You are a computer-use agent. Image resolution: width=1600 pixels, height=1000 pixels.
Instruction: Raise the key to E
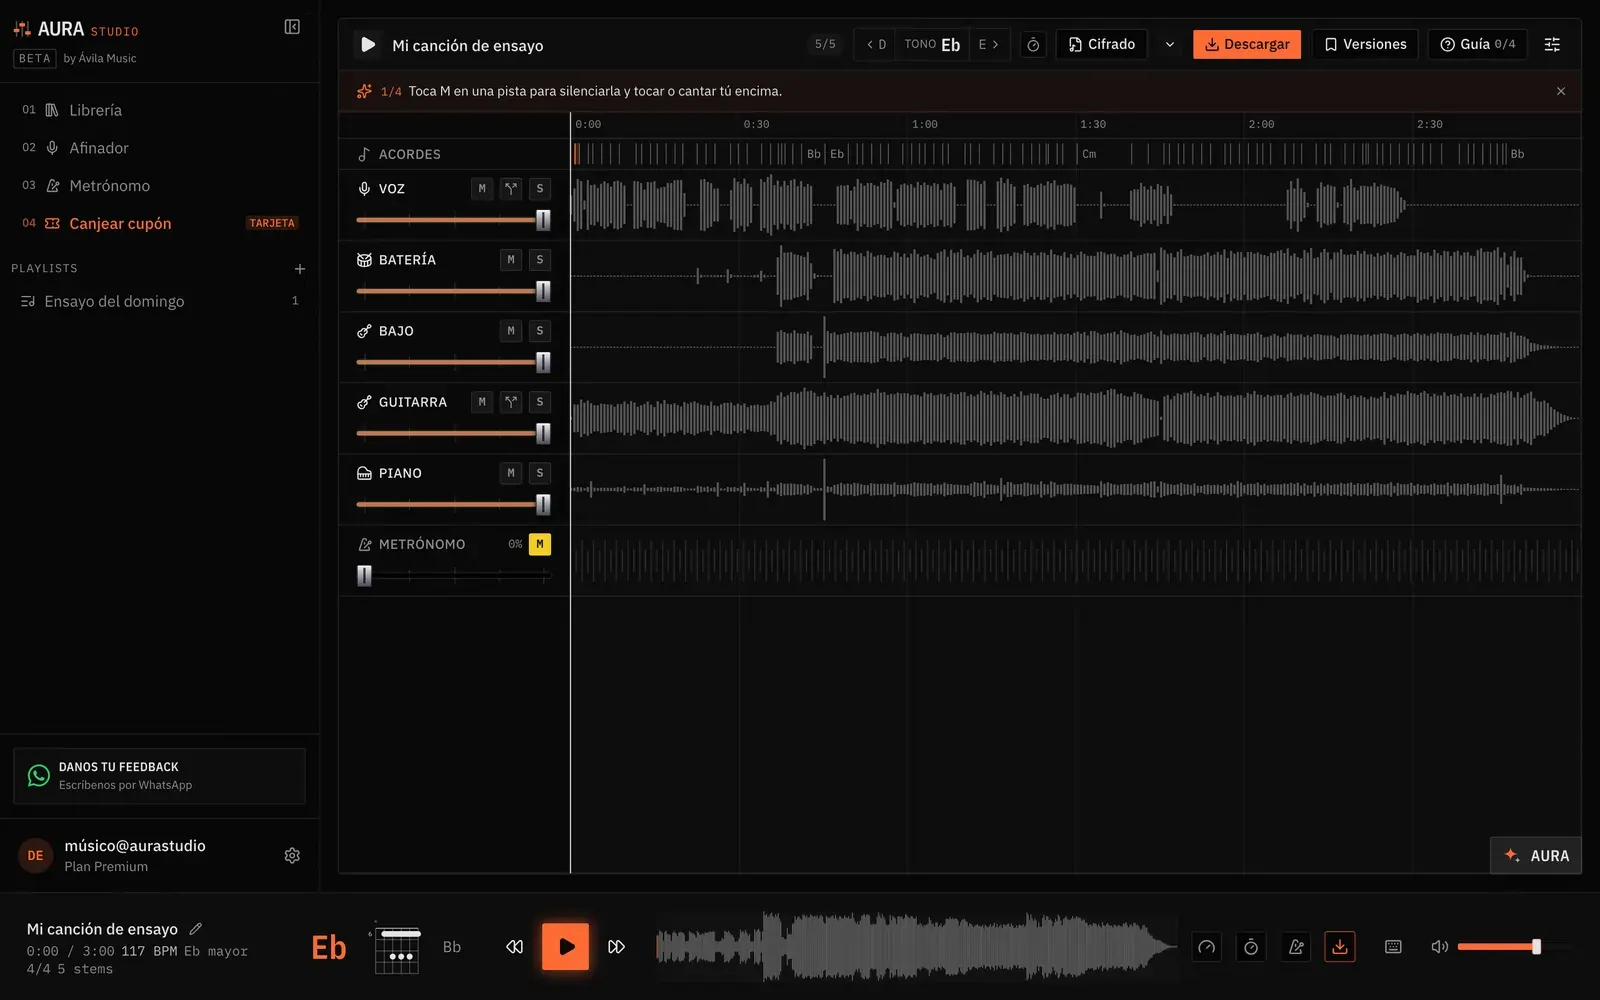coord(989,45)
